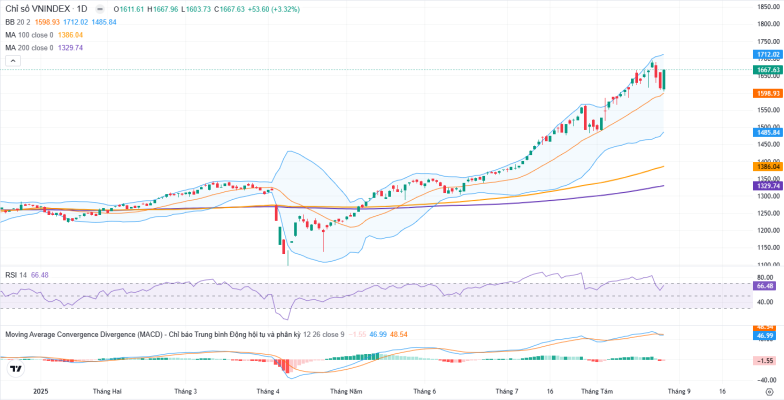Viewport: 784px width, 400px height.
Task: Click Tháng Năm on the time axis
Action: 348,391
